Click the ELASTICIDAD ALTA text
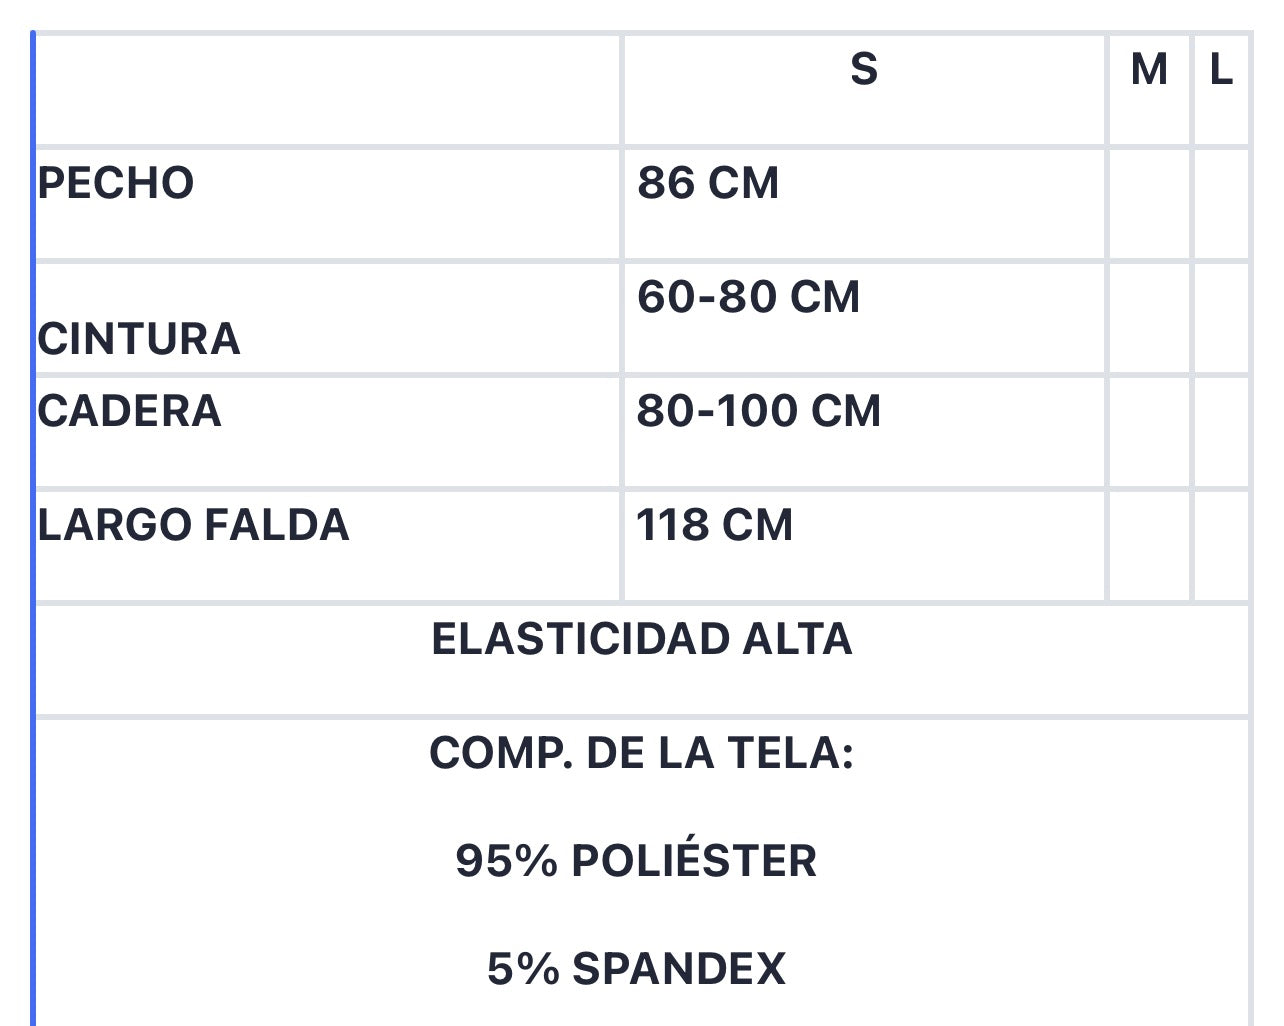The height and width of the screenshot is (1026, 1284). click(x=642, y=639)
